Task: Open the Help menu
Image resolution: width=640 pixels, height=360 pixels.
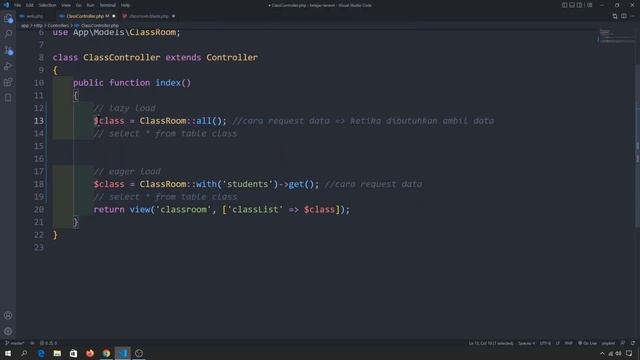Action: (125, 5)
